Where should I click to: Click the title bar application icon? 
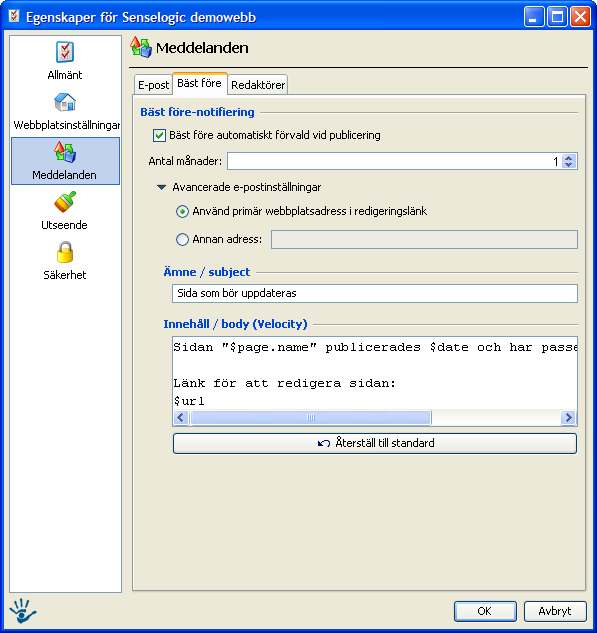click(14, 17)
